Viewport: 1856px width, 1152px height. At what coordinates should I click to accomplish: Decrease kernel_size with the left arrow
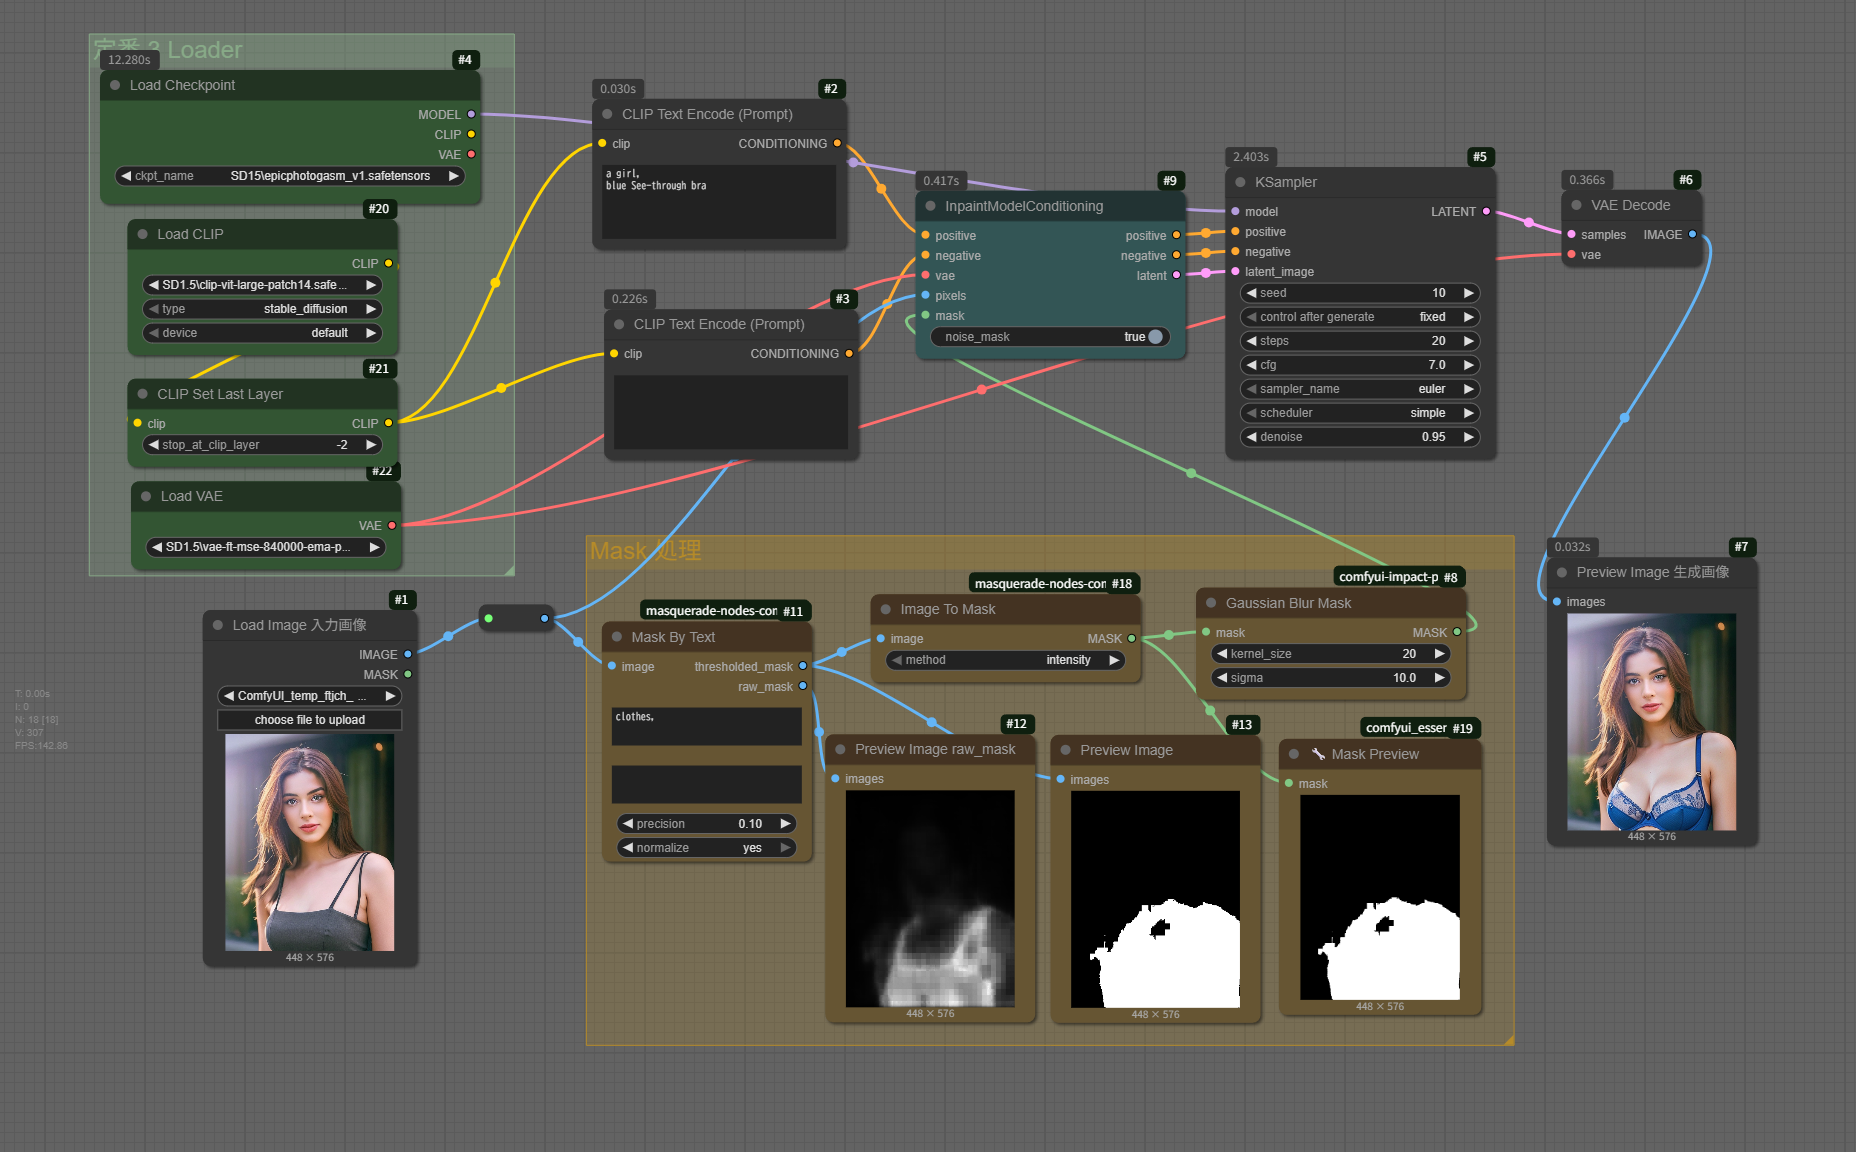click(1222, 654)
